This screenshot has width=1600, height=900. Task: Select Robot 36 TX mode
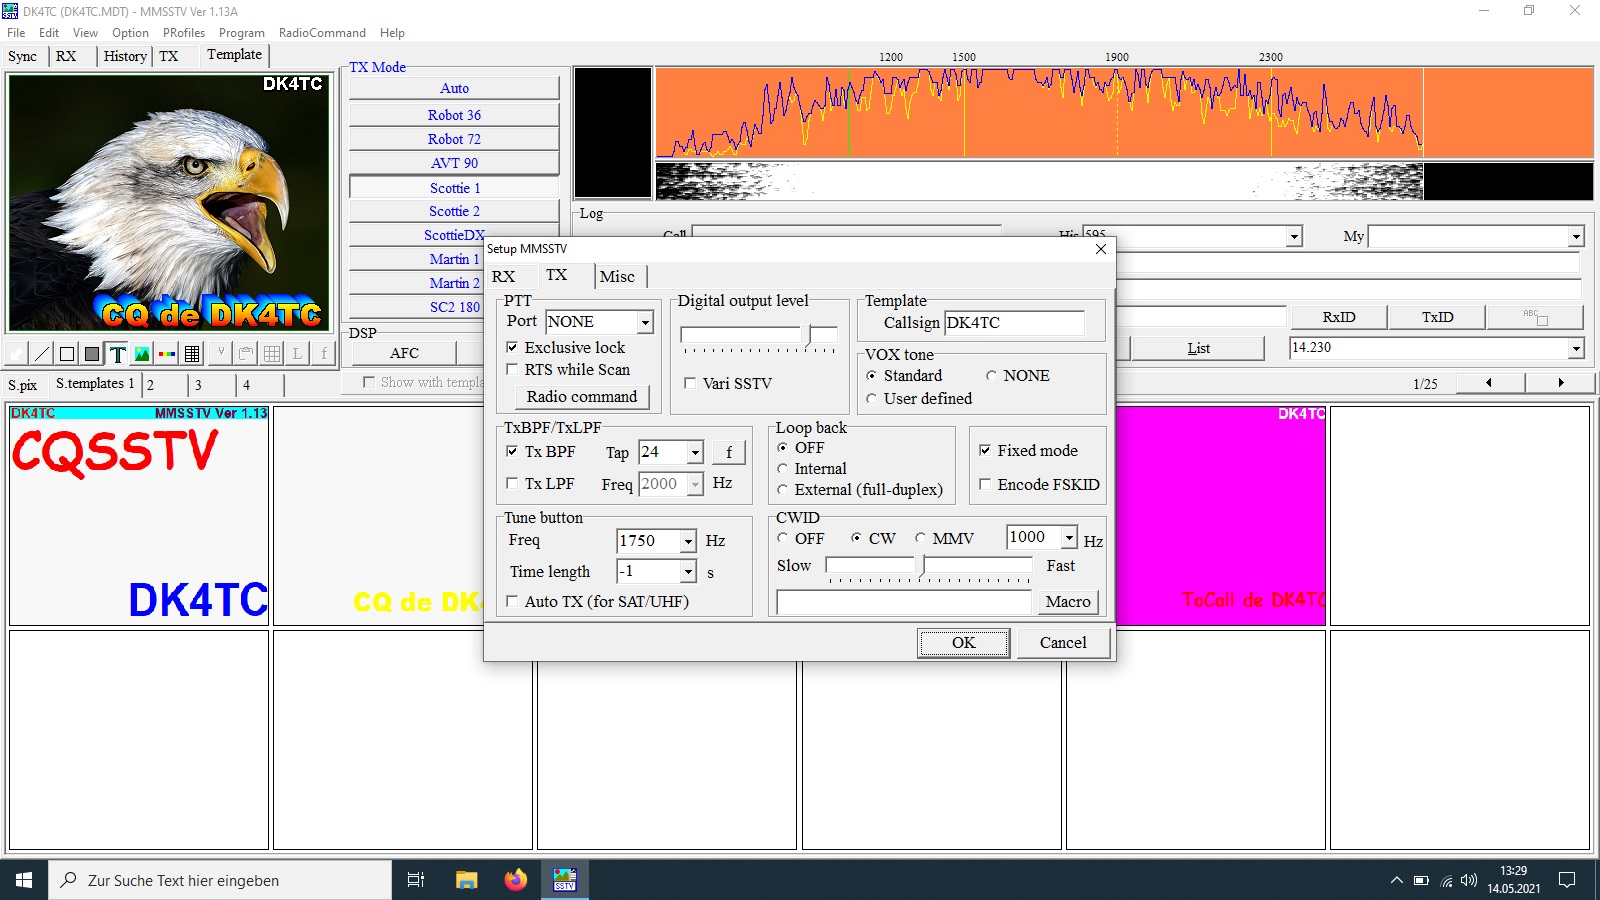point(454,115)
